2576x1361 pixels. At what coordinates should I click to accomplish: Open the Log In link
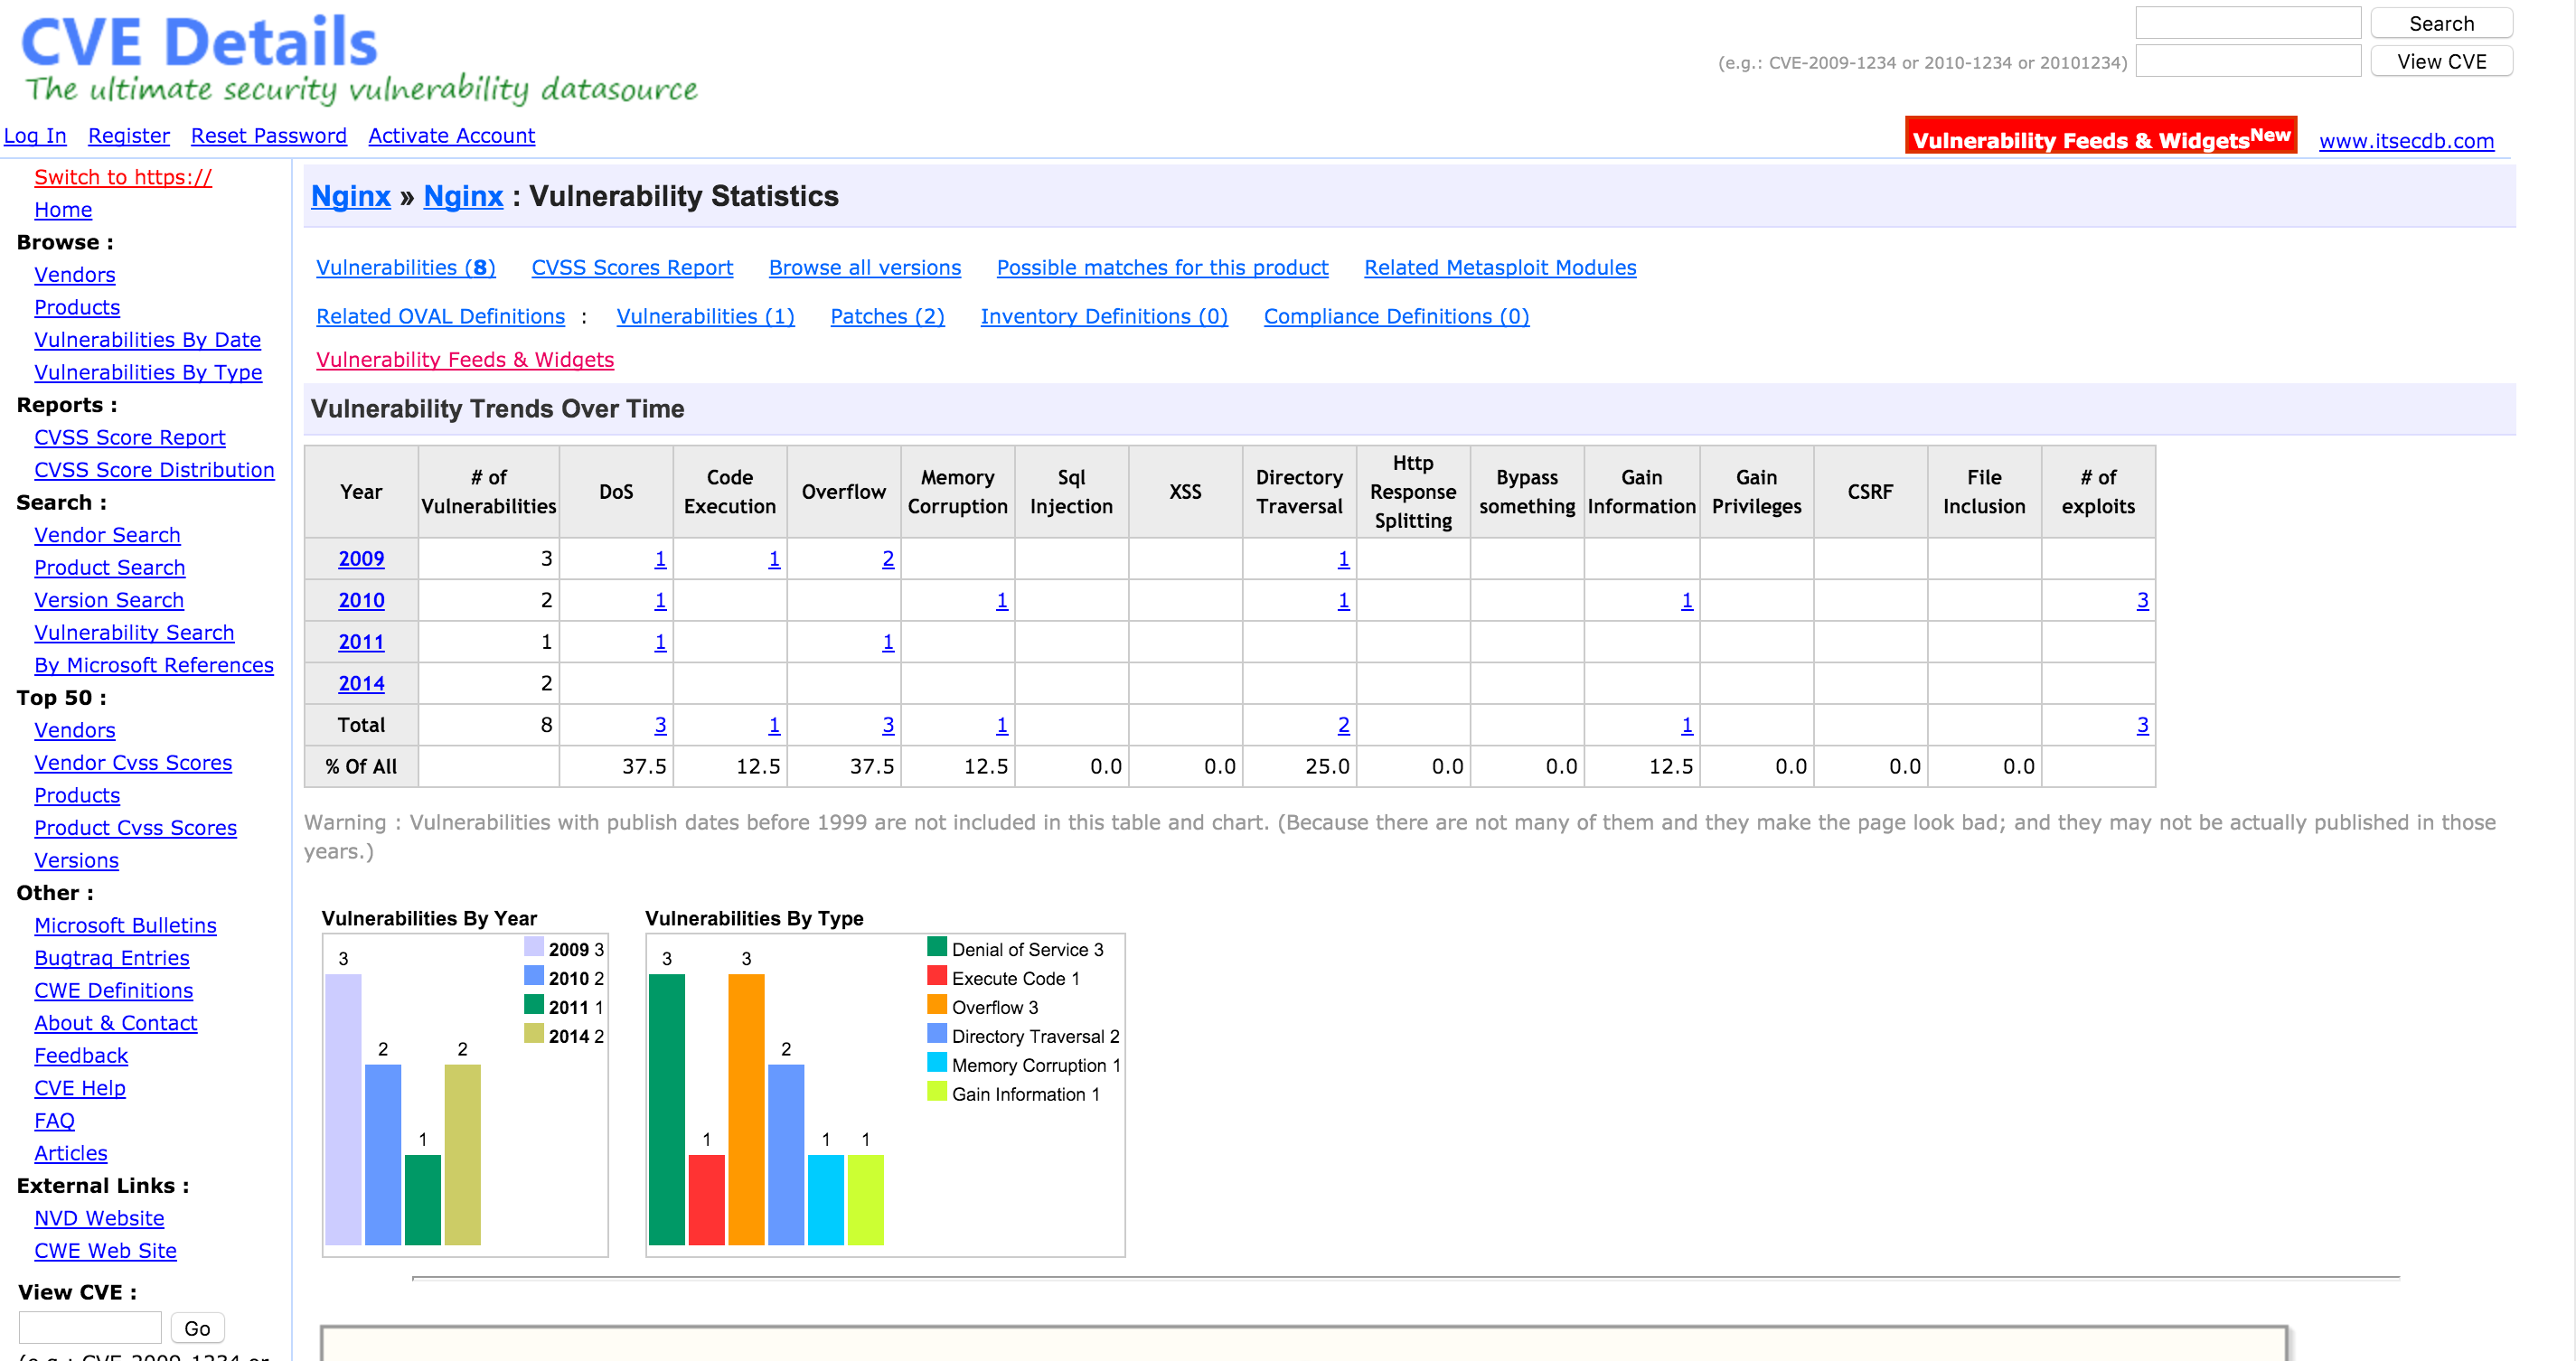[35, 136]
